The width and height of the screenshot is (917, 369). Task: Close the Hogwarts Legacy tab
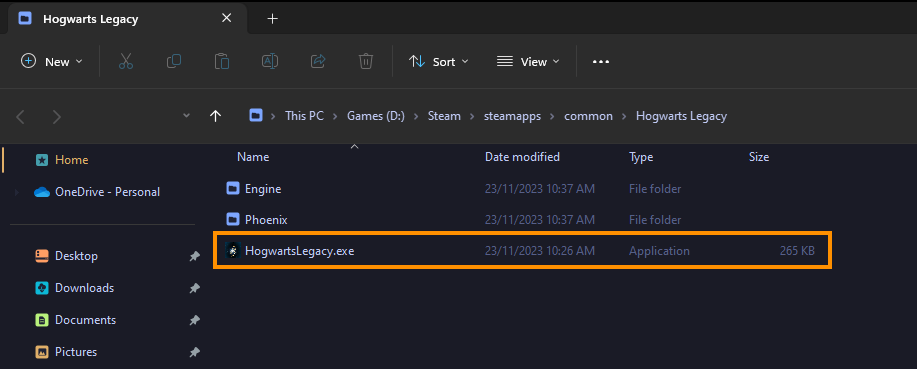click(226, 19)
